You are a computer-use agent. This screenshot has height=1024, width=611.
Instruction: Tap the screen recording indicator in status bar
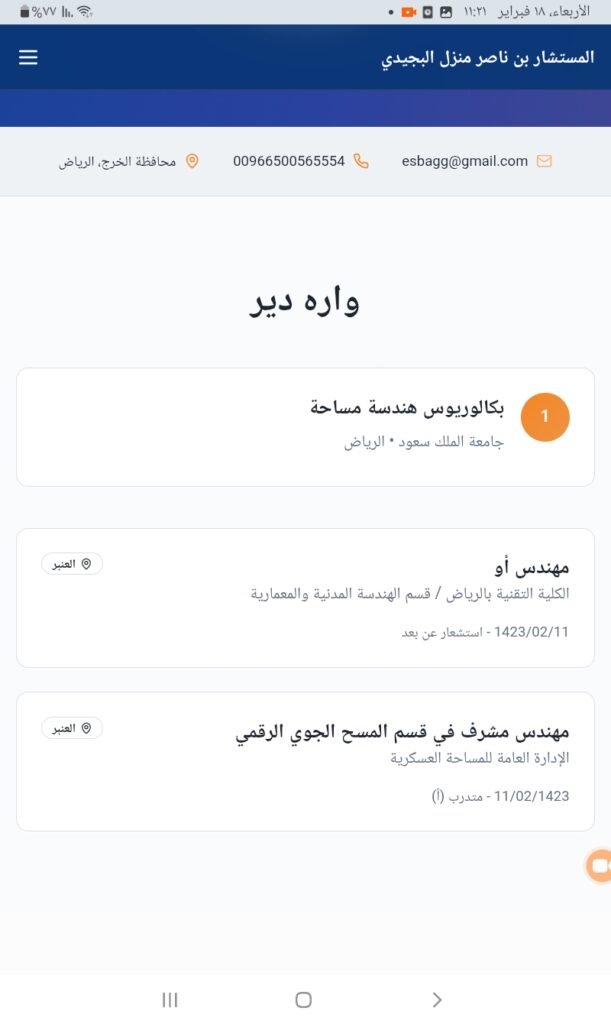[408, 12]
